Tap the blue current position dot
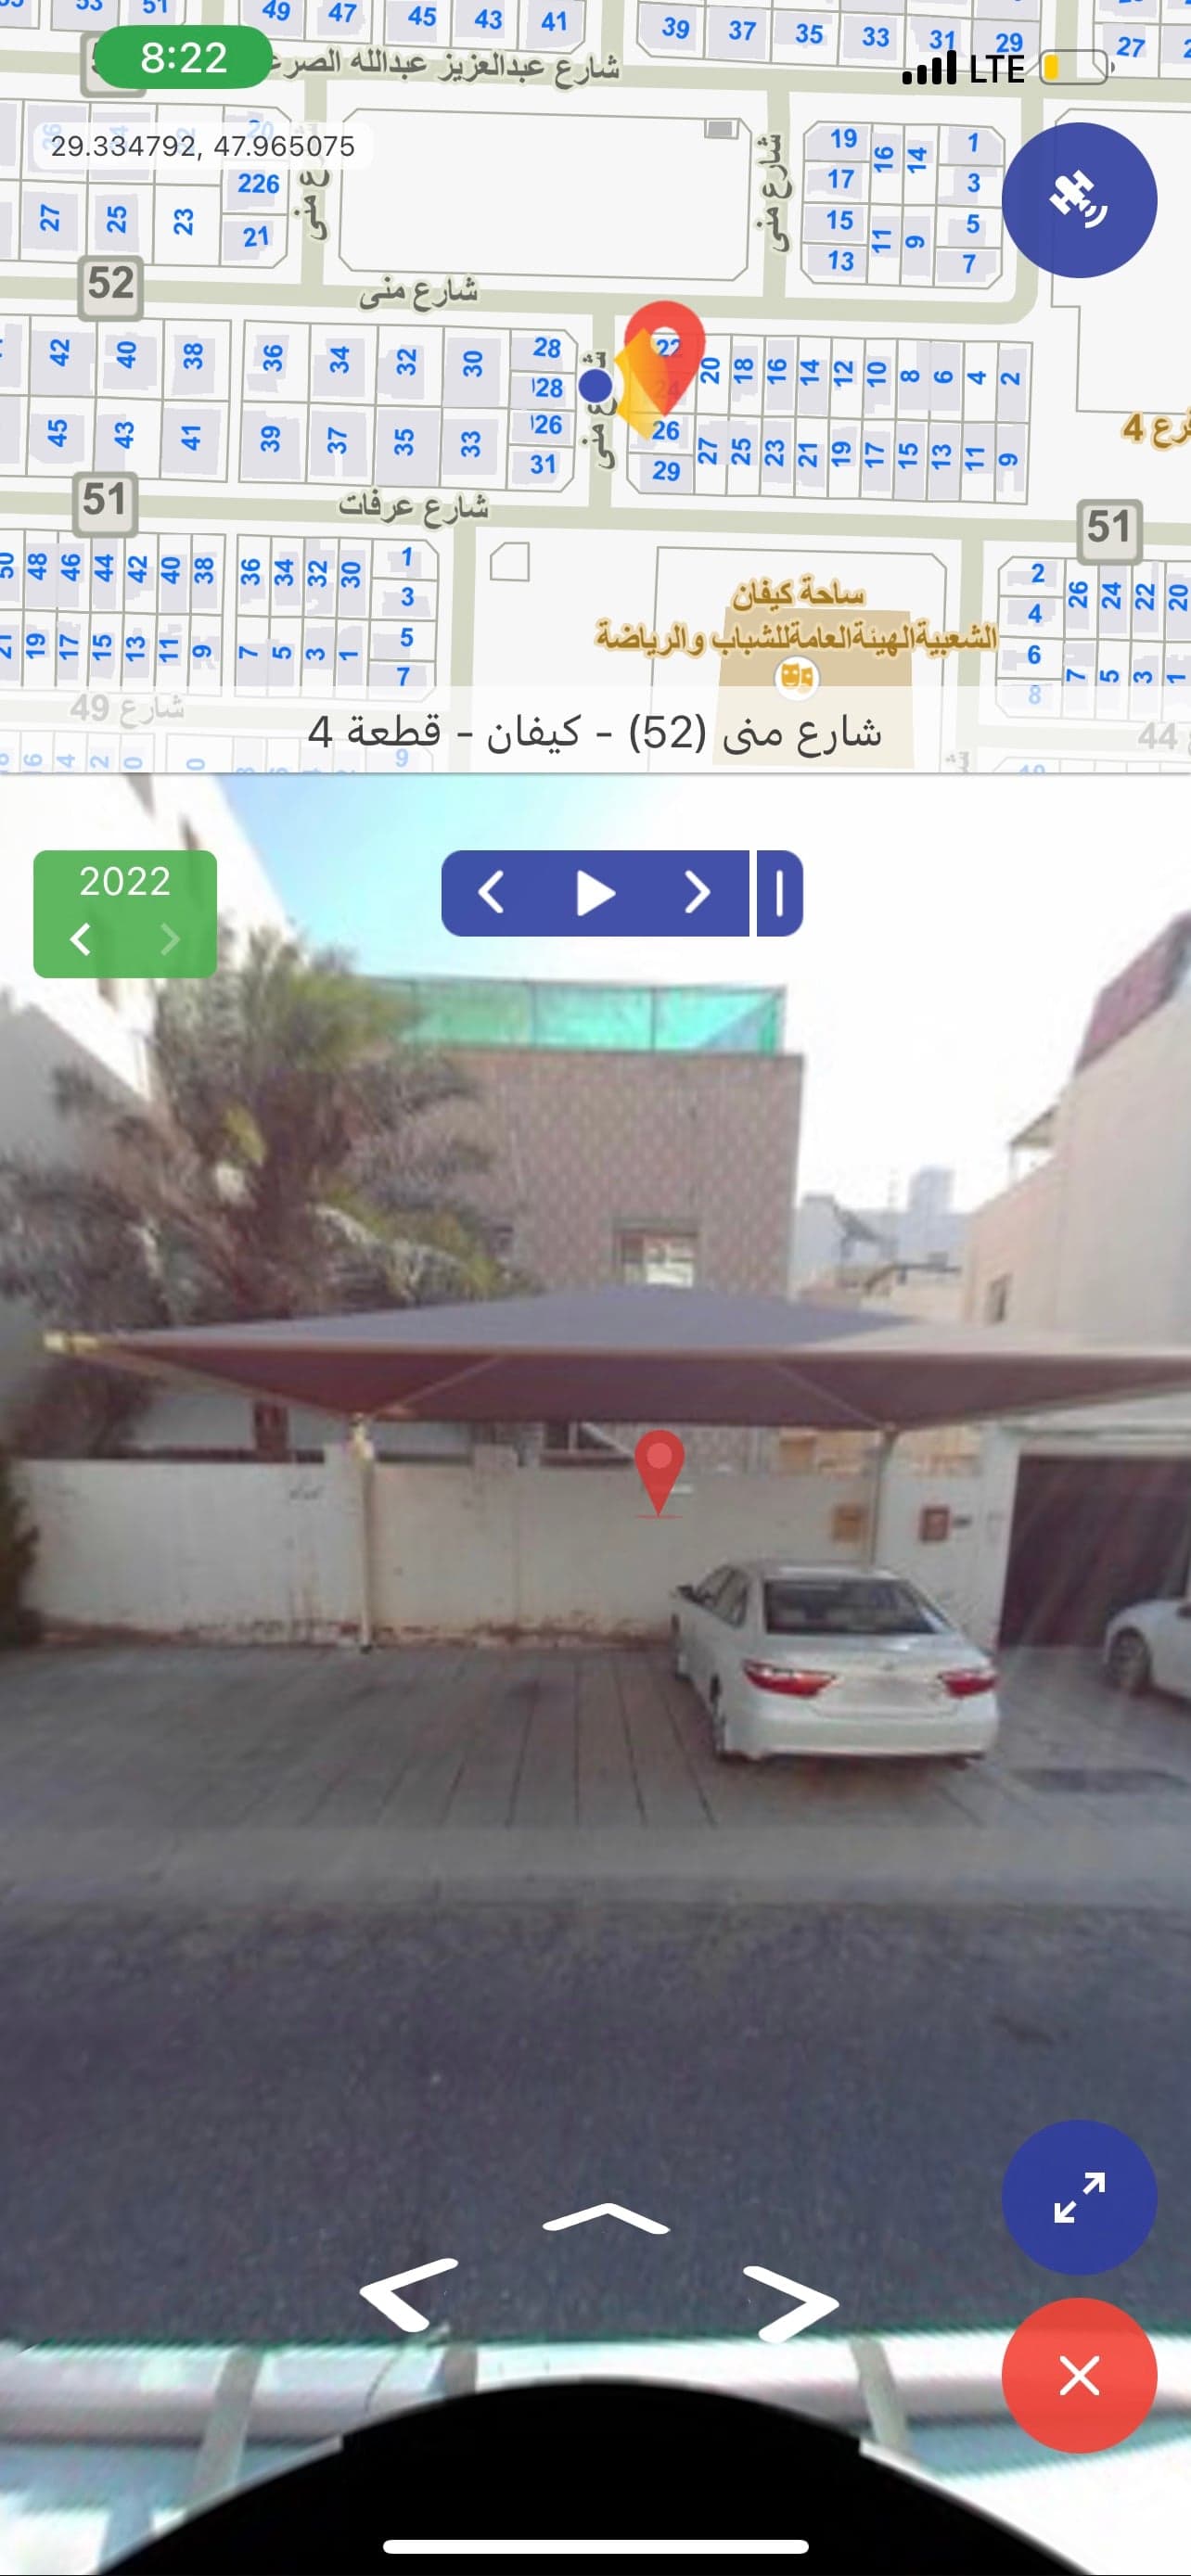Viewport: 1191px width, 2576px height. point(596,384)
